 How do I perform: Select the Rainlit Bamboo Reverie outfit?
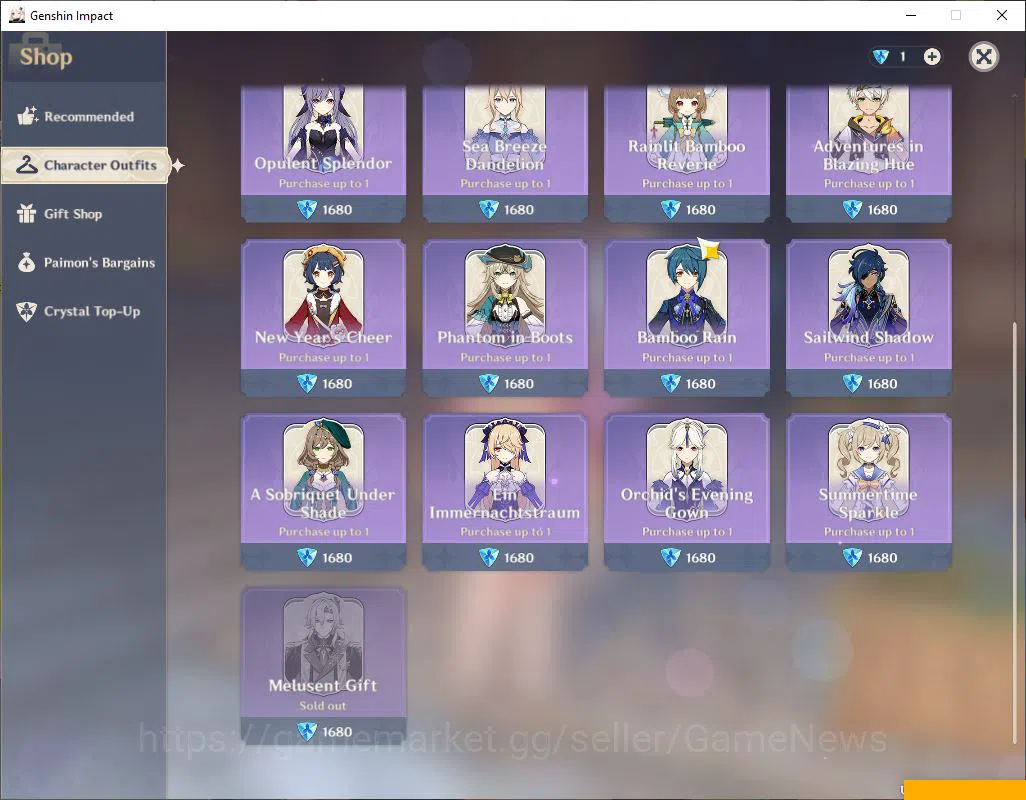point(686,153)
